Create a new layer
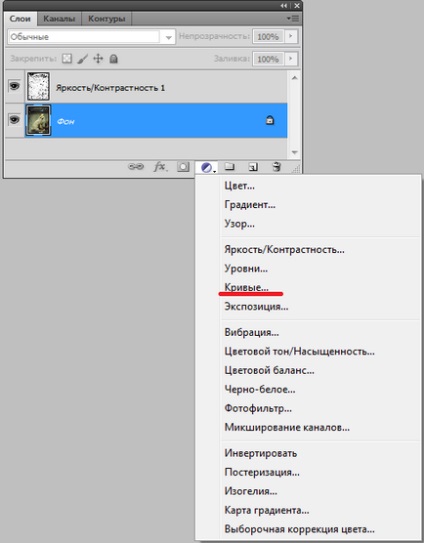 253,167
